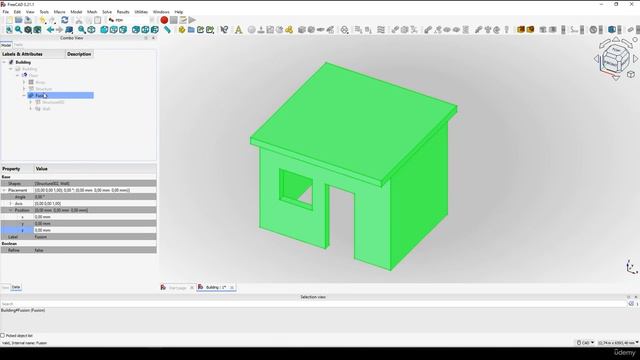Click the Text annotation A icon

[238, 30]
